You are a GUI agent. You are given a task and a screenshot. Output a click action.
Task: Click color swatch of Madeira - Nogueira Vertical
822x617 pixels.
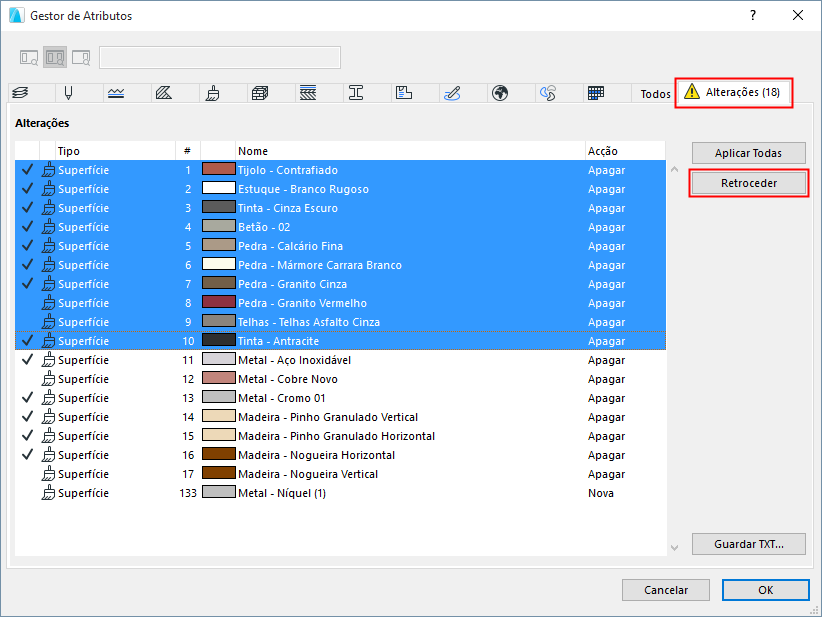point(219,473)
